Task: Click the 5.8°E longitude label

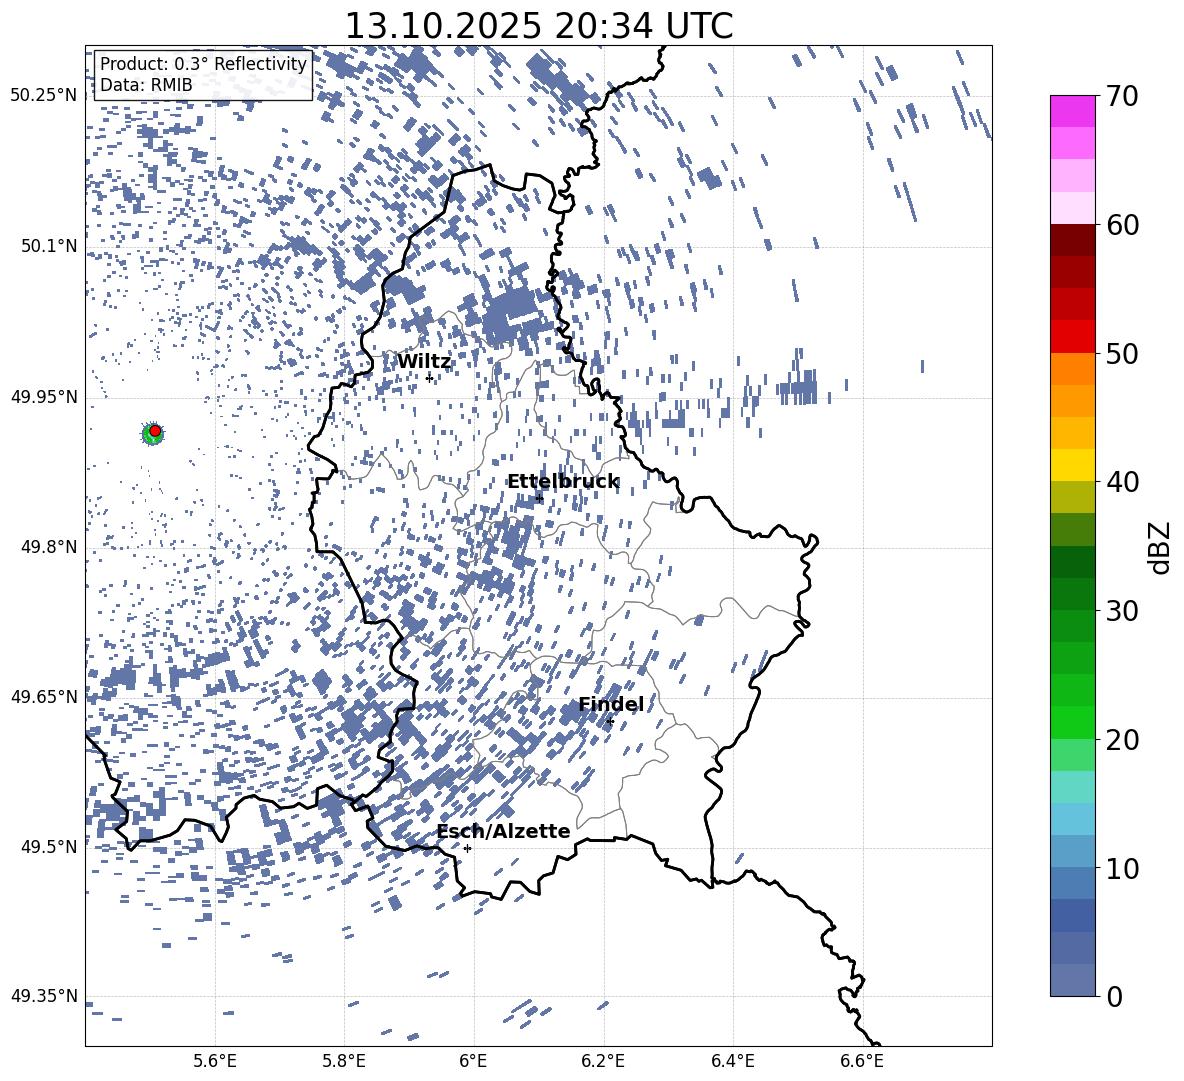Action: (344, 1061)
